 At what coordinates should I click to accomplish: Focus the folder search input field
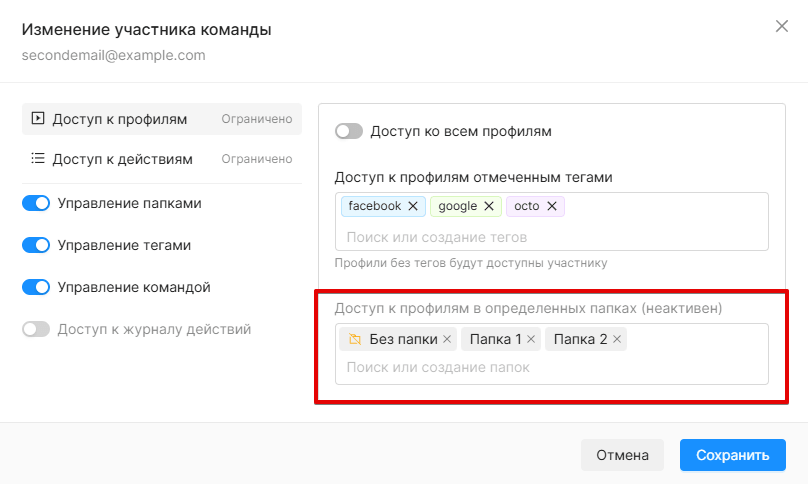pyautogui.click(x=551, y=368)
